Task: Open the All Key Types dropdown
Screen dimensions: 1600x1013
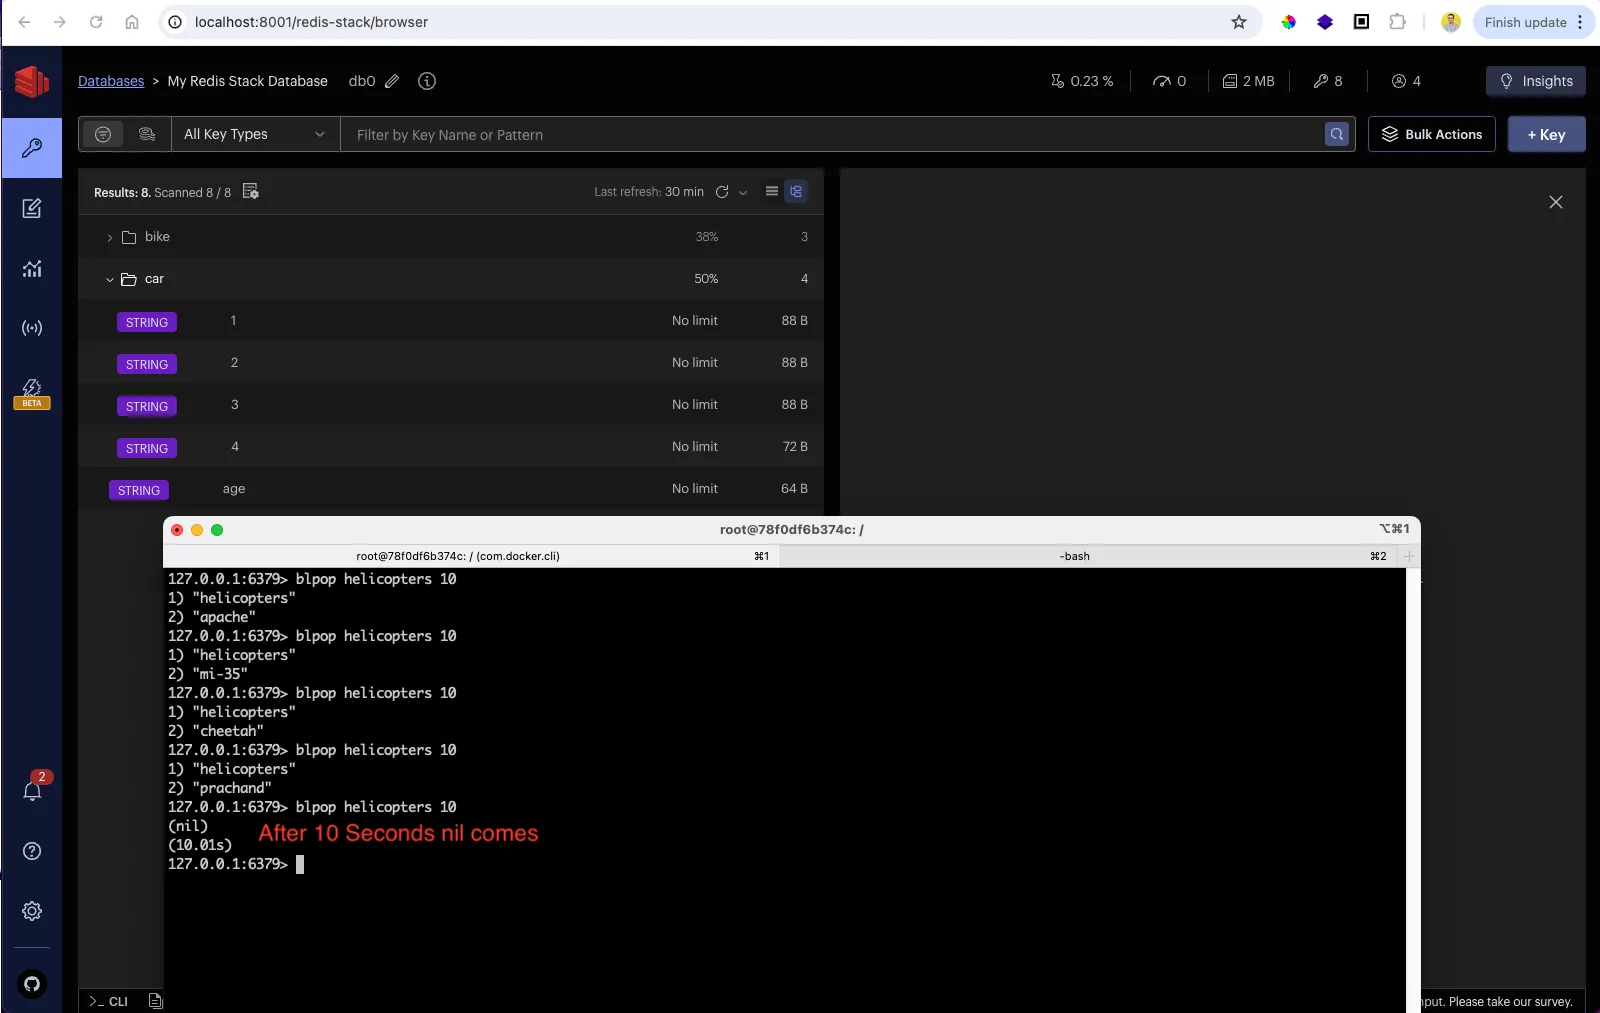Action: (255, 134)
